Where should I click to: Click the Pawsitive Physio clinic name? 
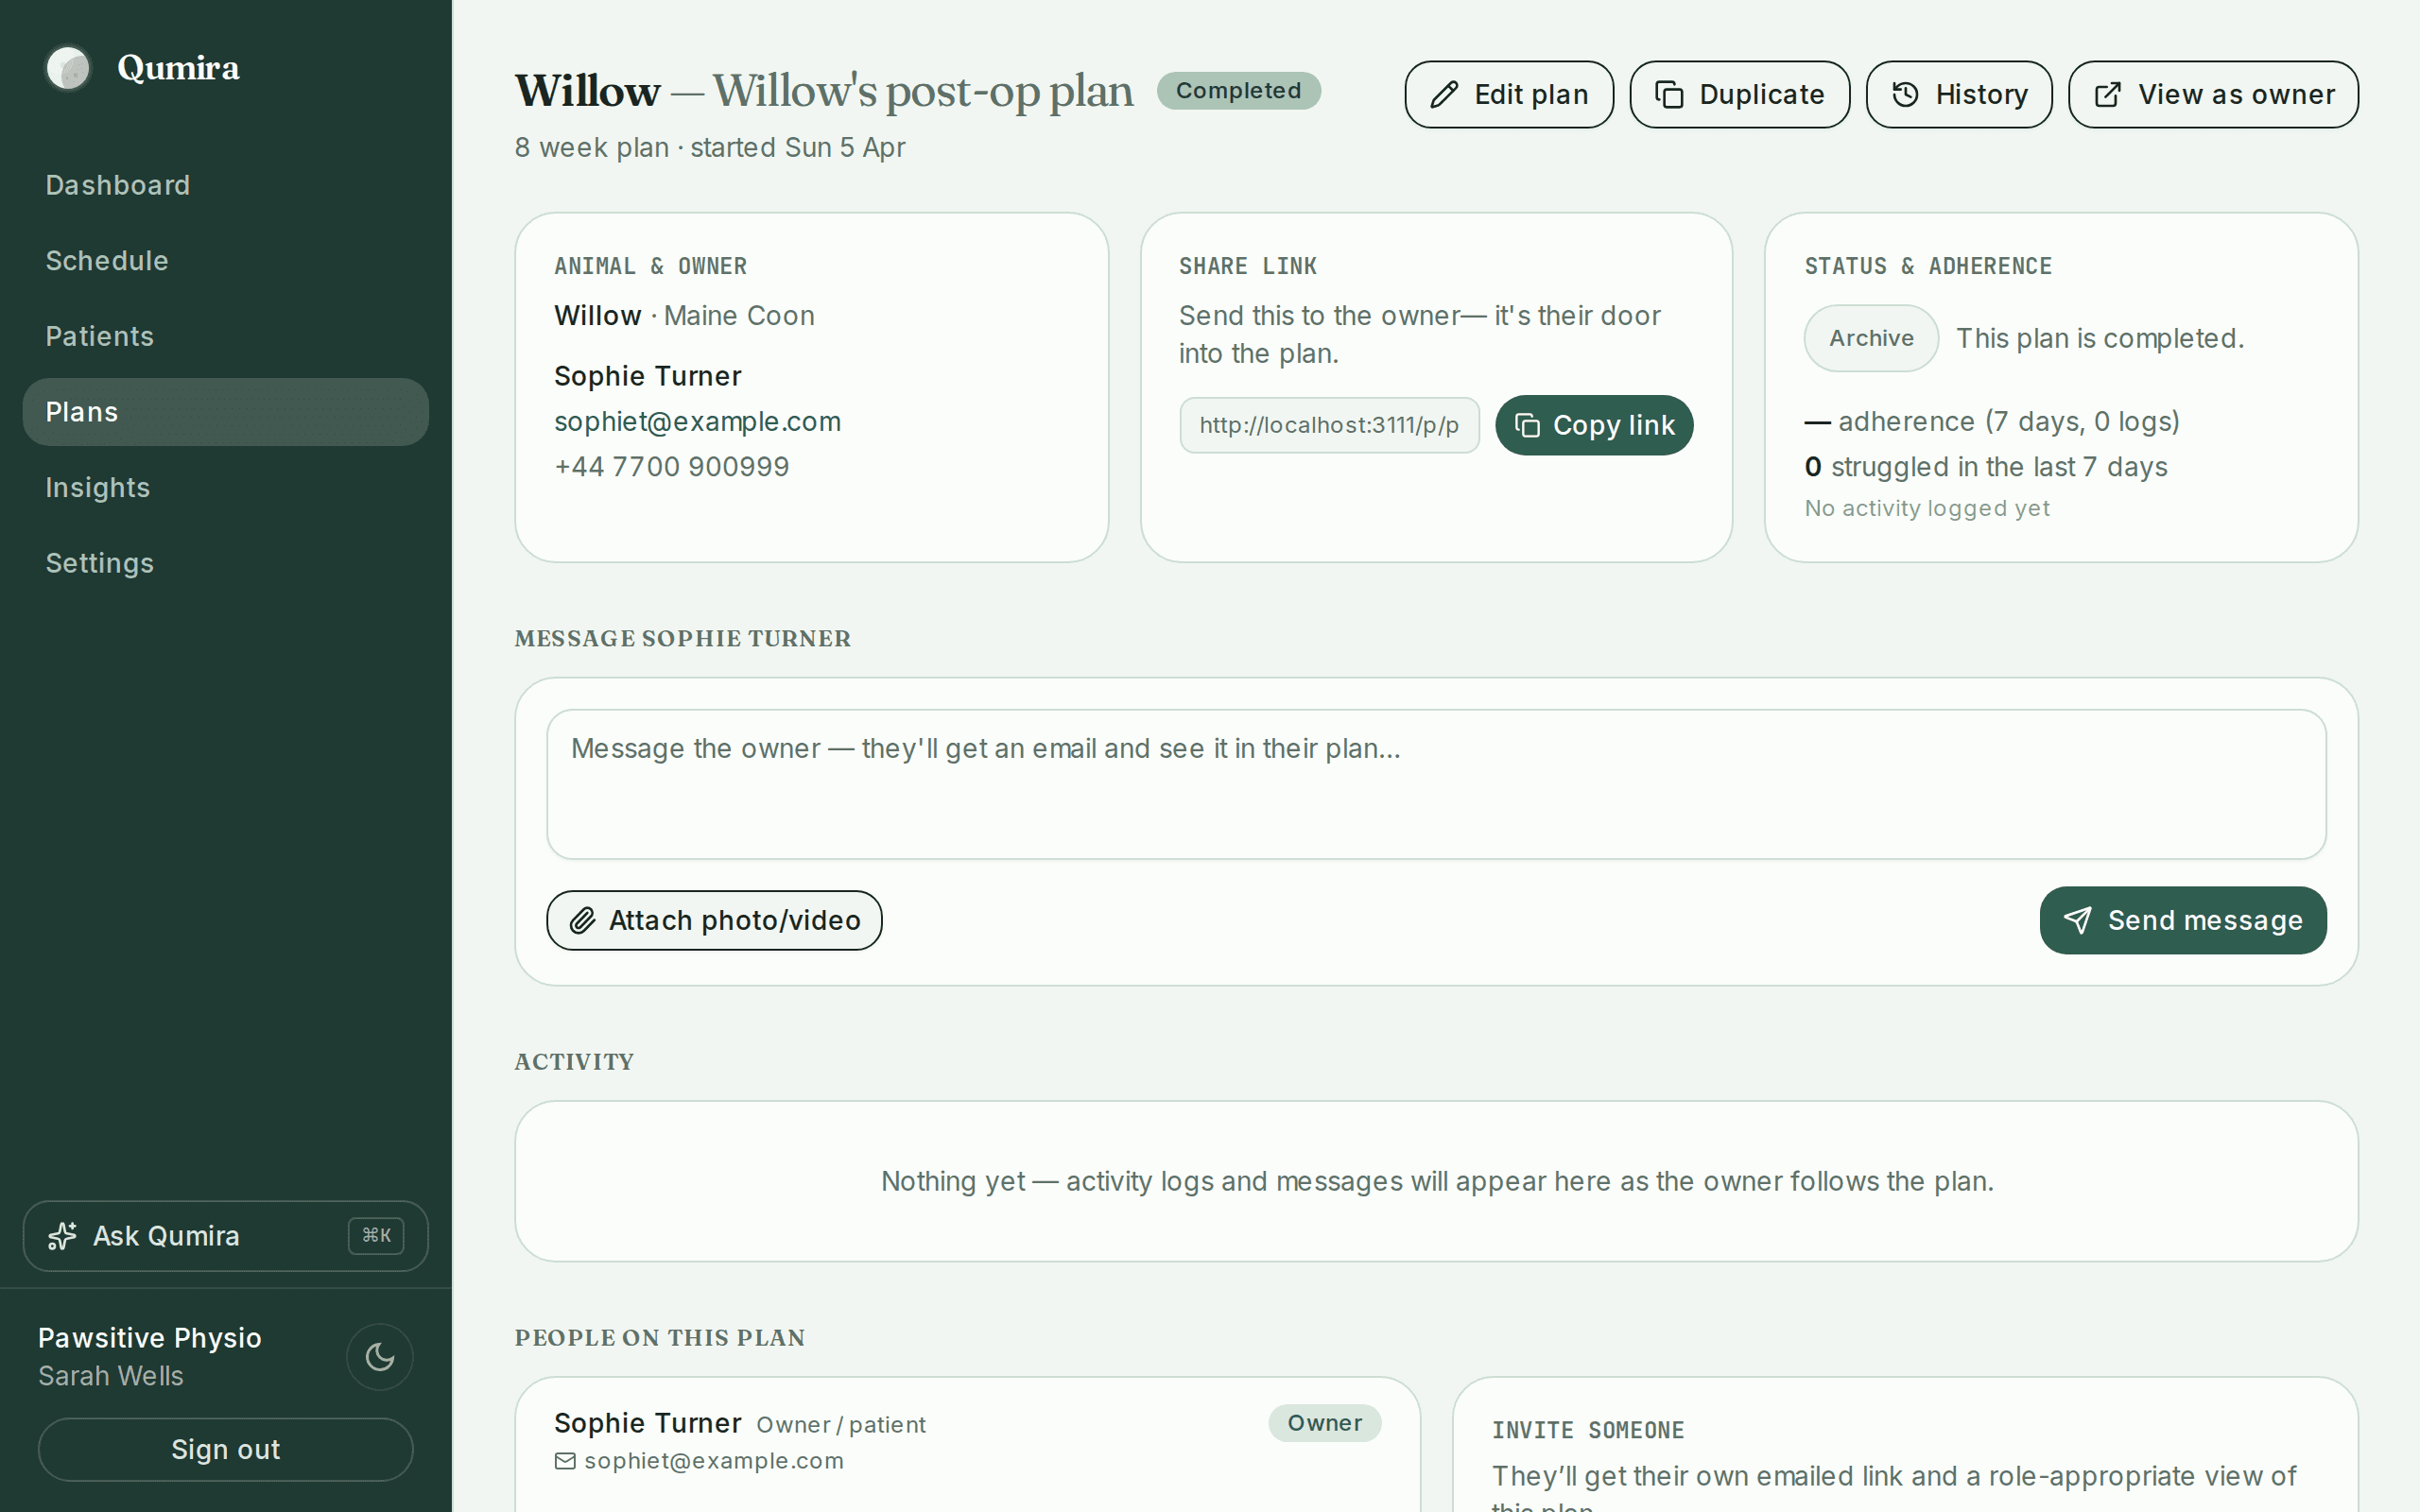(x=150, y=1338)
